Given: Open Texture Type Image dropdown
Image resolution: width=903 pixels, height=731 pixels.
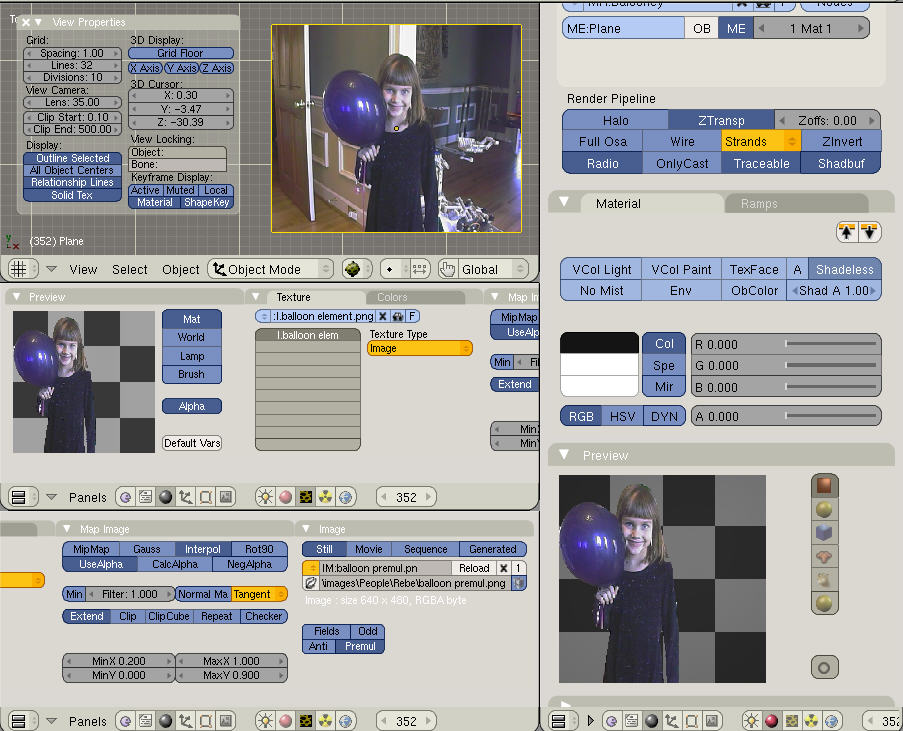Looking at the screenshot, I should pyautogui.click(x=420, y=349).
